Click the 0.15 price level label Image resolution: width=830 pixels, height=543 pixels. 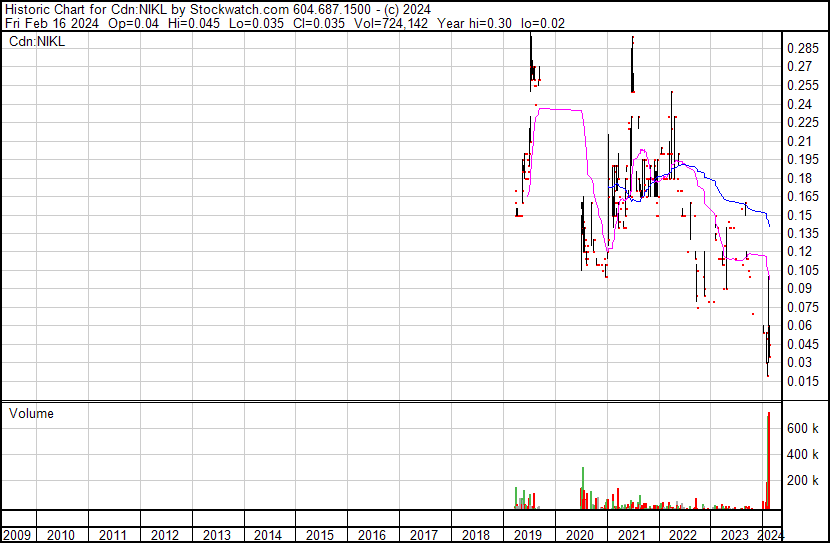pyautogui.click(x=799, y=215)
